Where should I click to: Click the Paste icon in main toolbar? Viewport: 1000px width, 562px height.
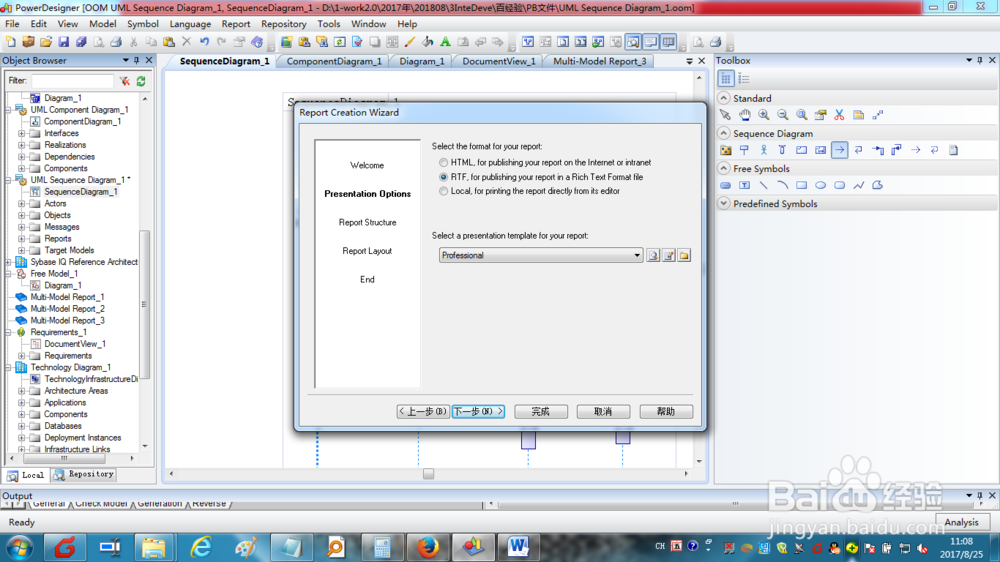(x=169, y=42)
